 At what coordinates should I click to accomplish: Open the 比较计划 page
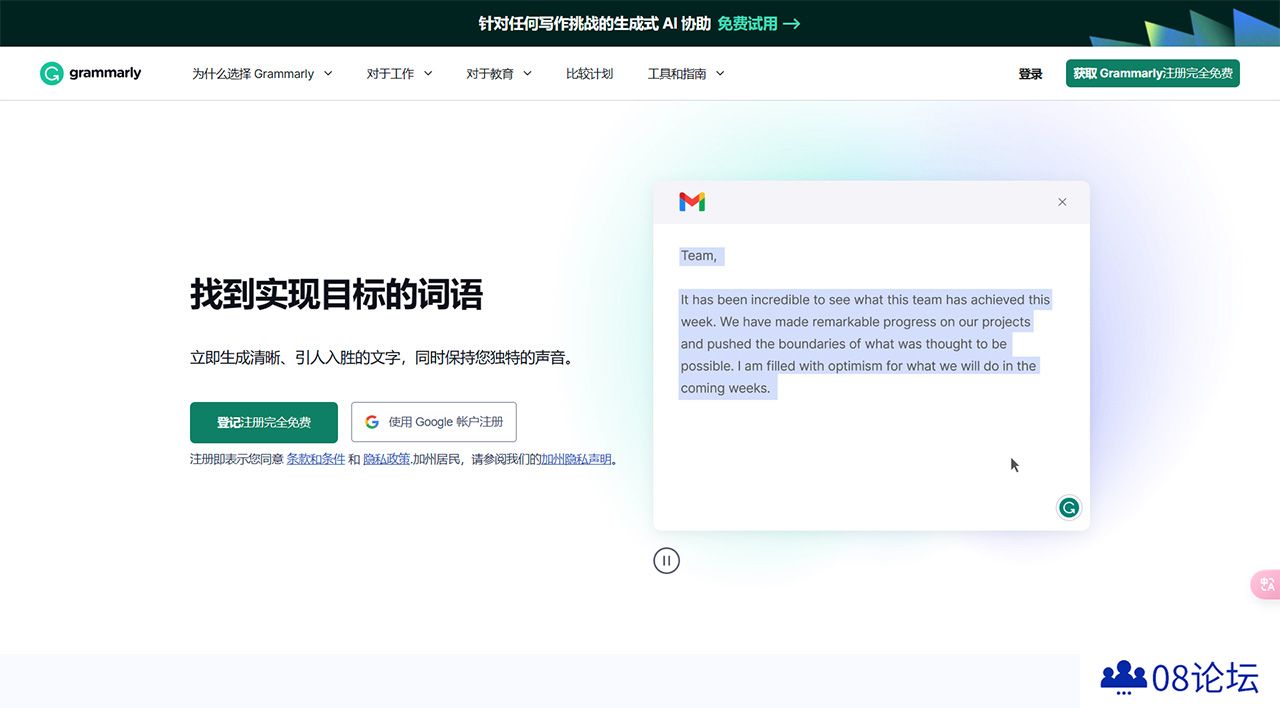(589, 74)
